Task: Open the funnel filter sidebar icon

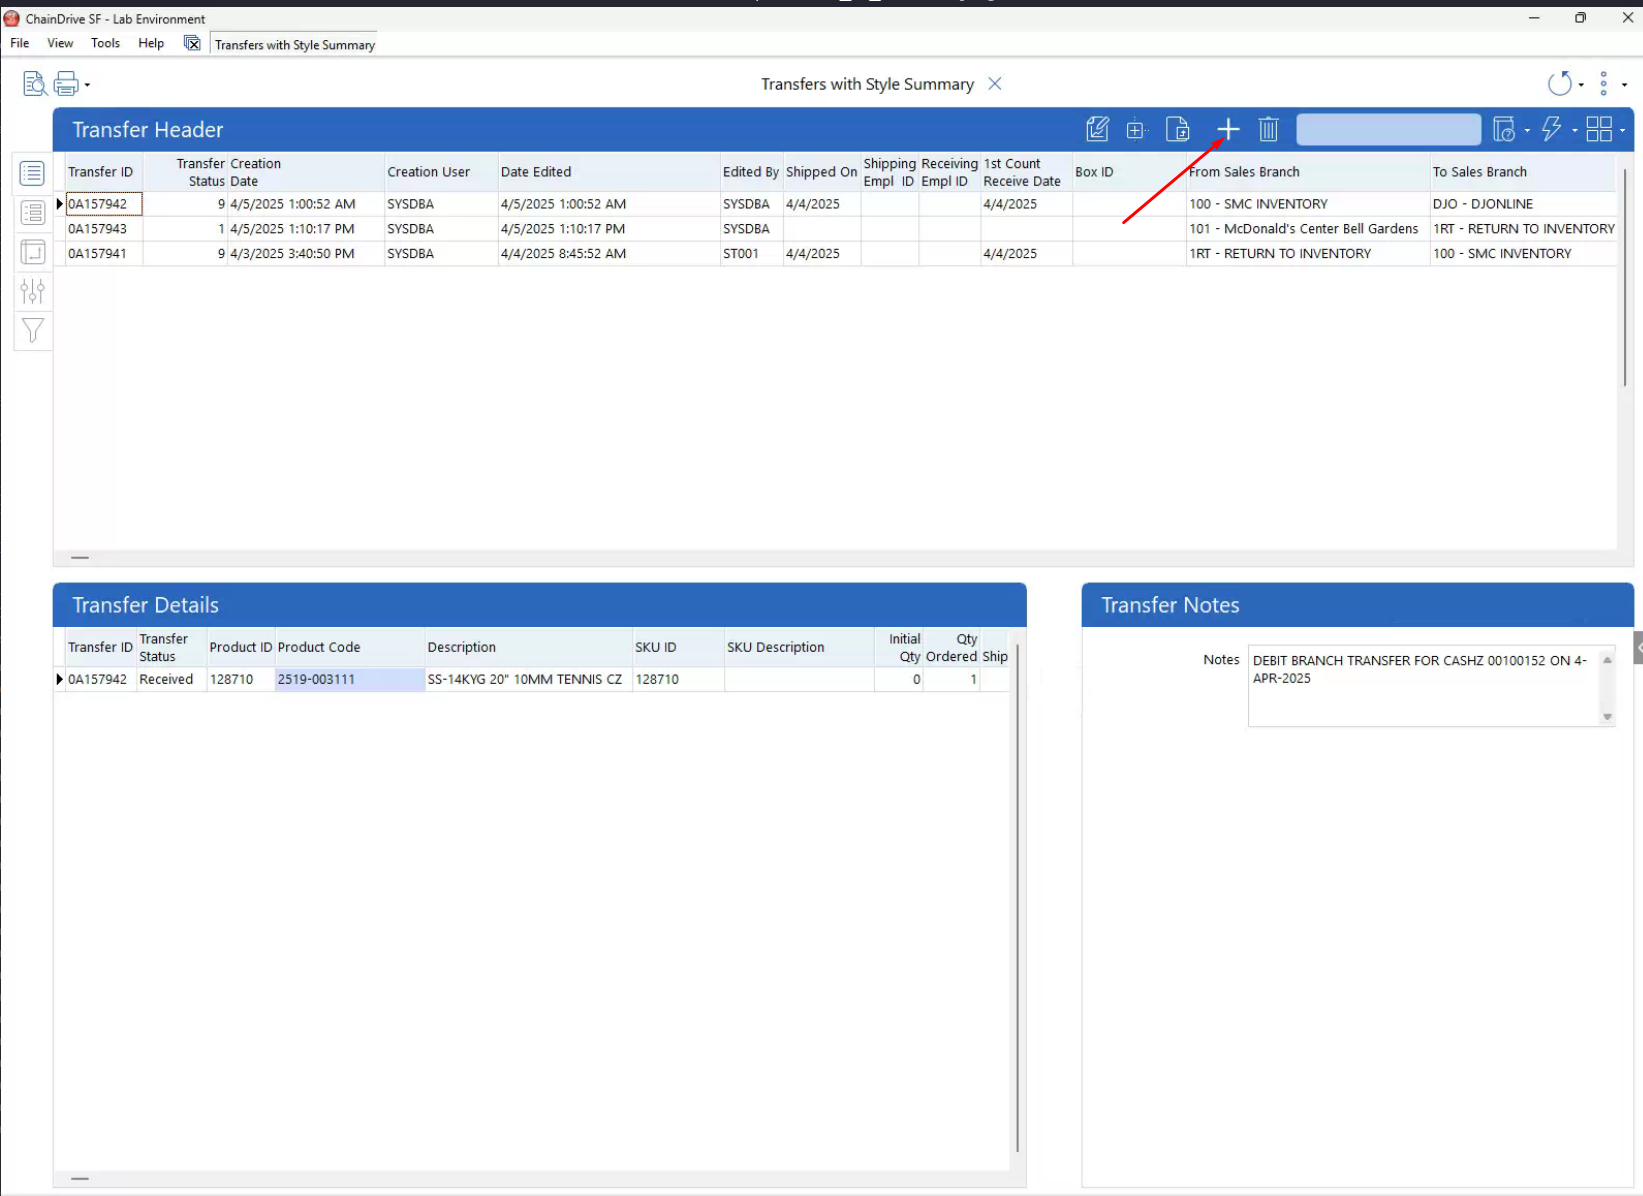Action: click(x=32, y=330)
